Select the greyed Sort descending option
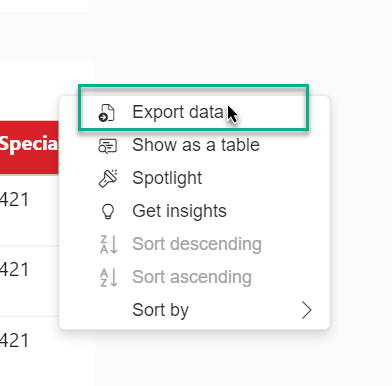Viewport: 392px width, 386px height. pyautogui.click(x=194, y=244)
